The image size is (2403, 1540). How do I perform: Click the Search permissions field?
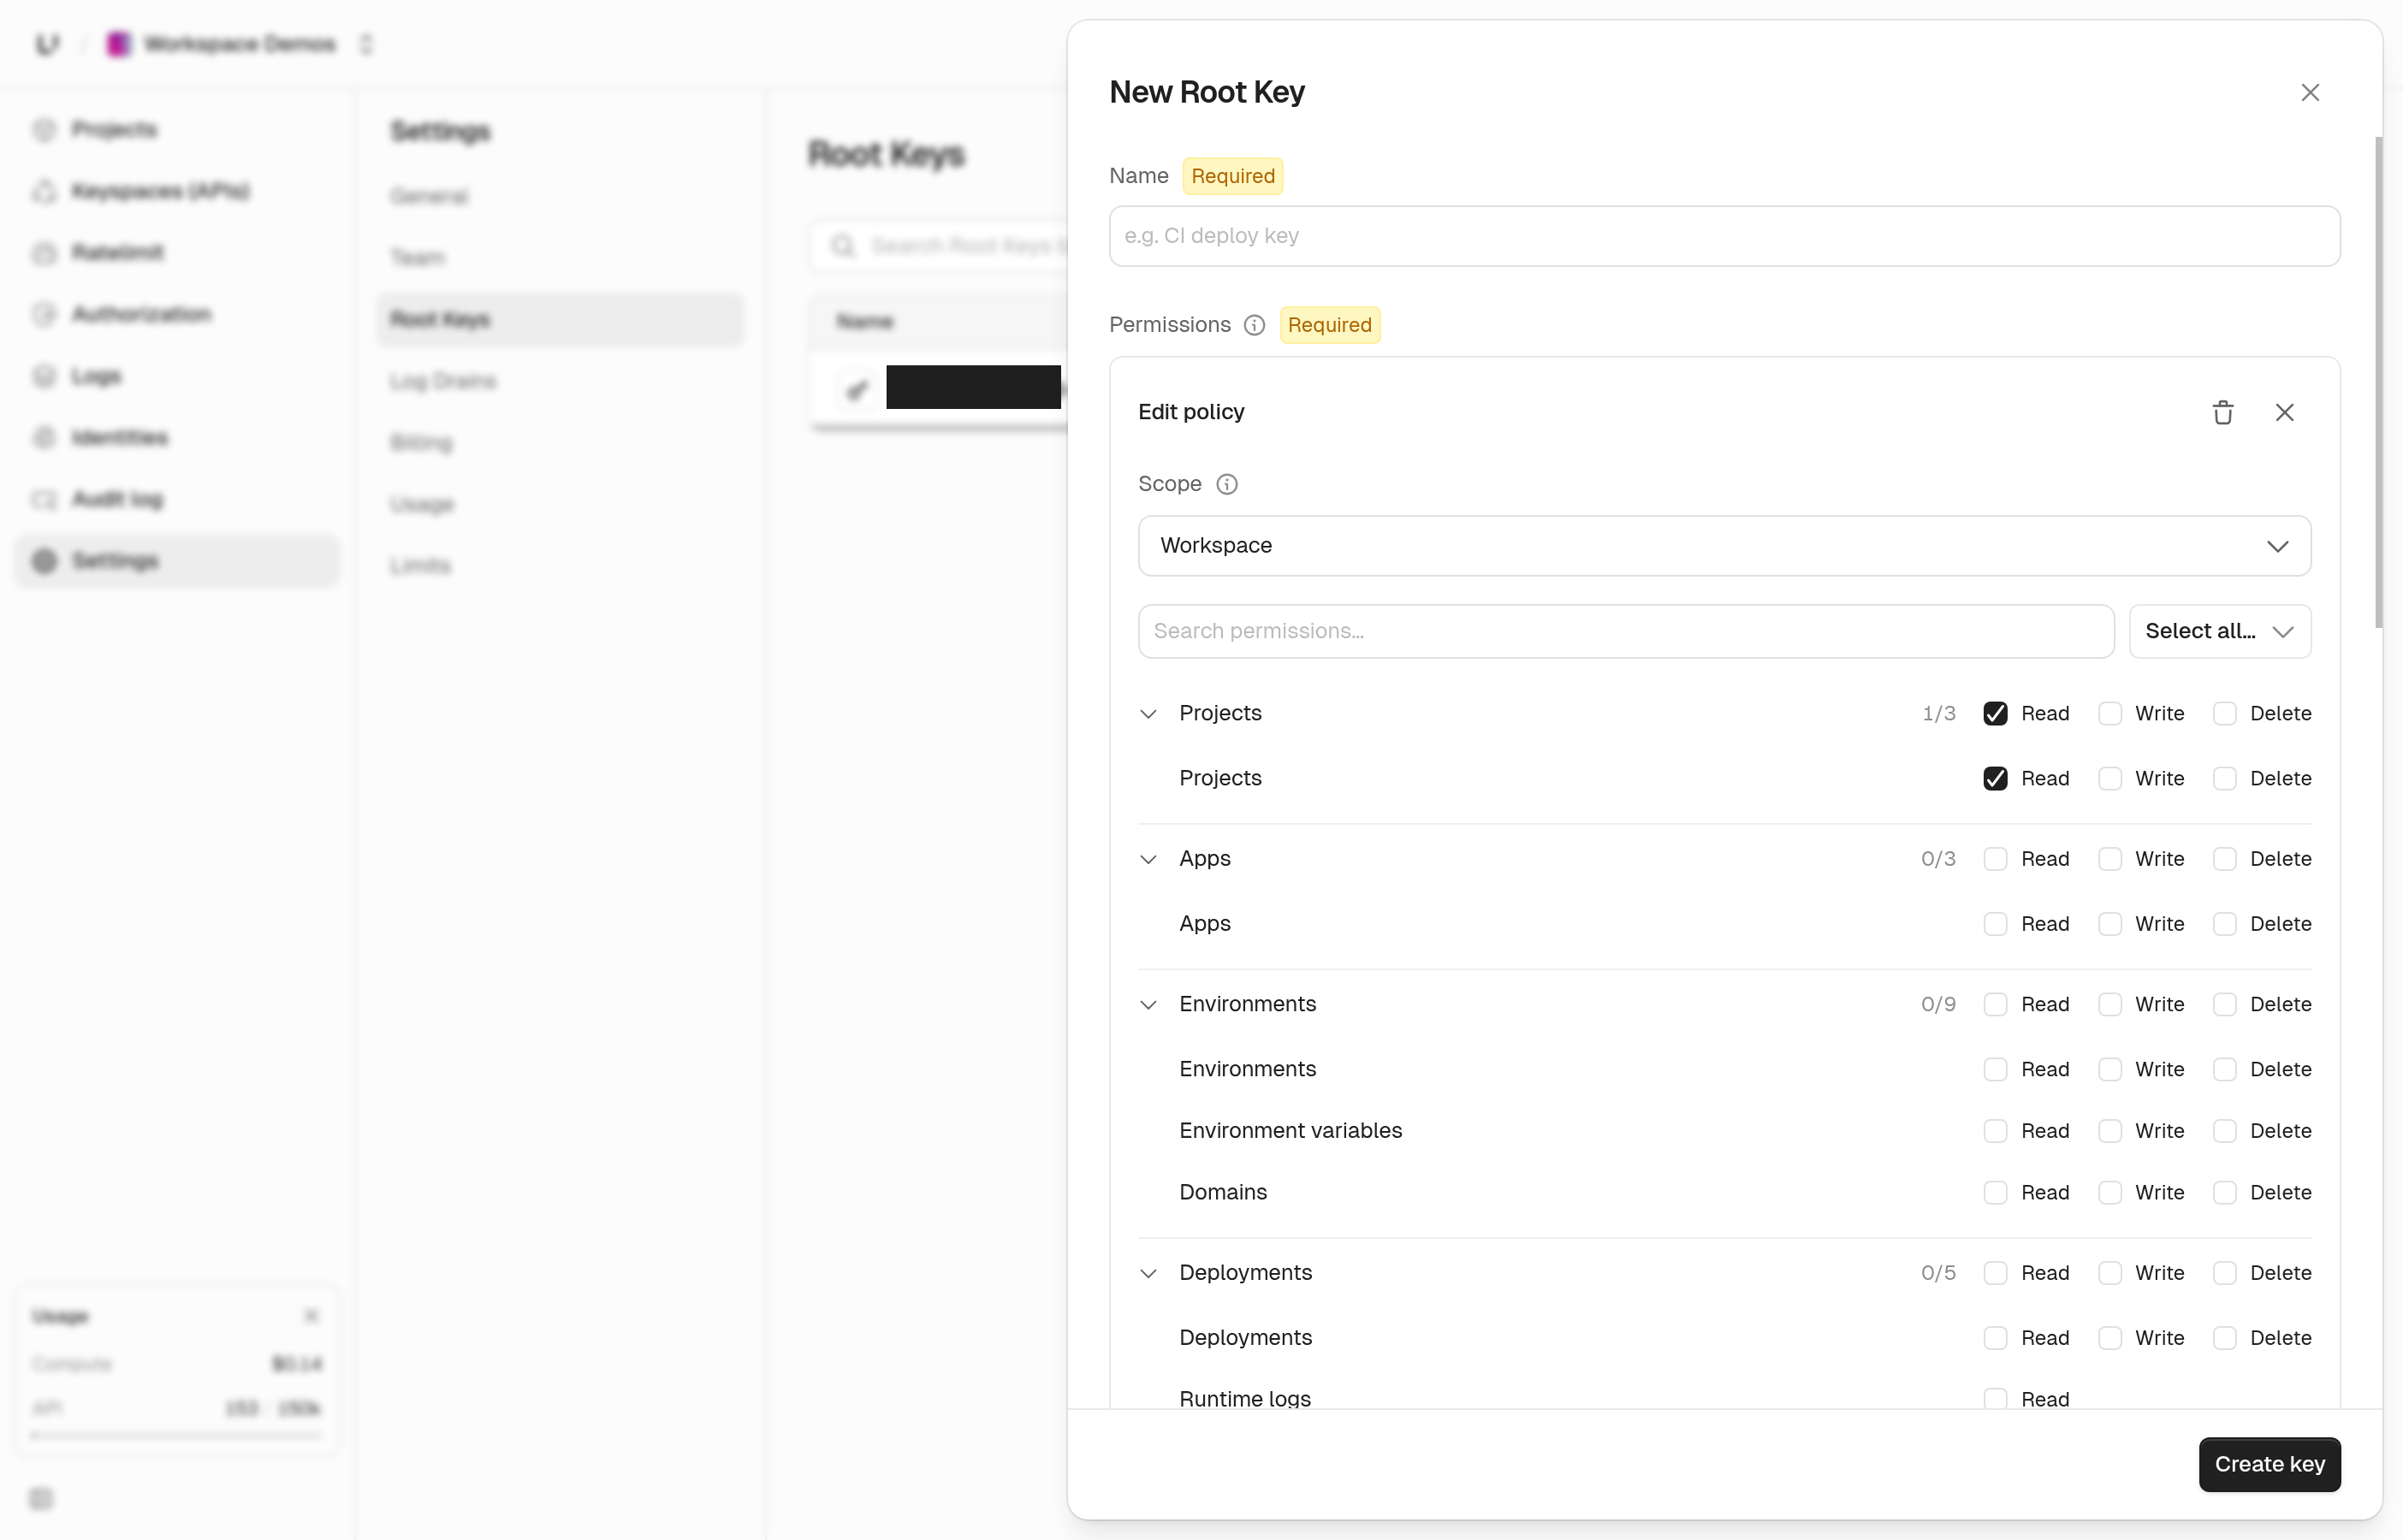click(x=1625, y=631)
